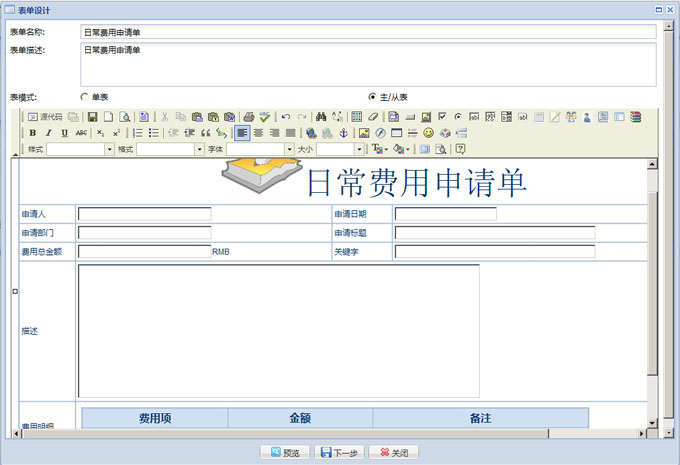Insert a Flash object
Viewport: 680px width, 465px height.
pyautogui.click(x=380, y=133)
